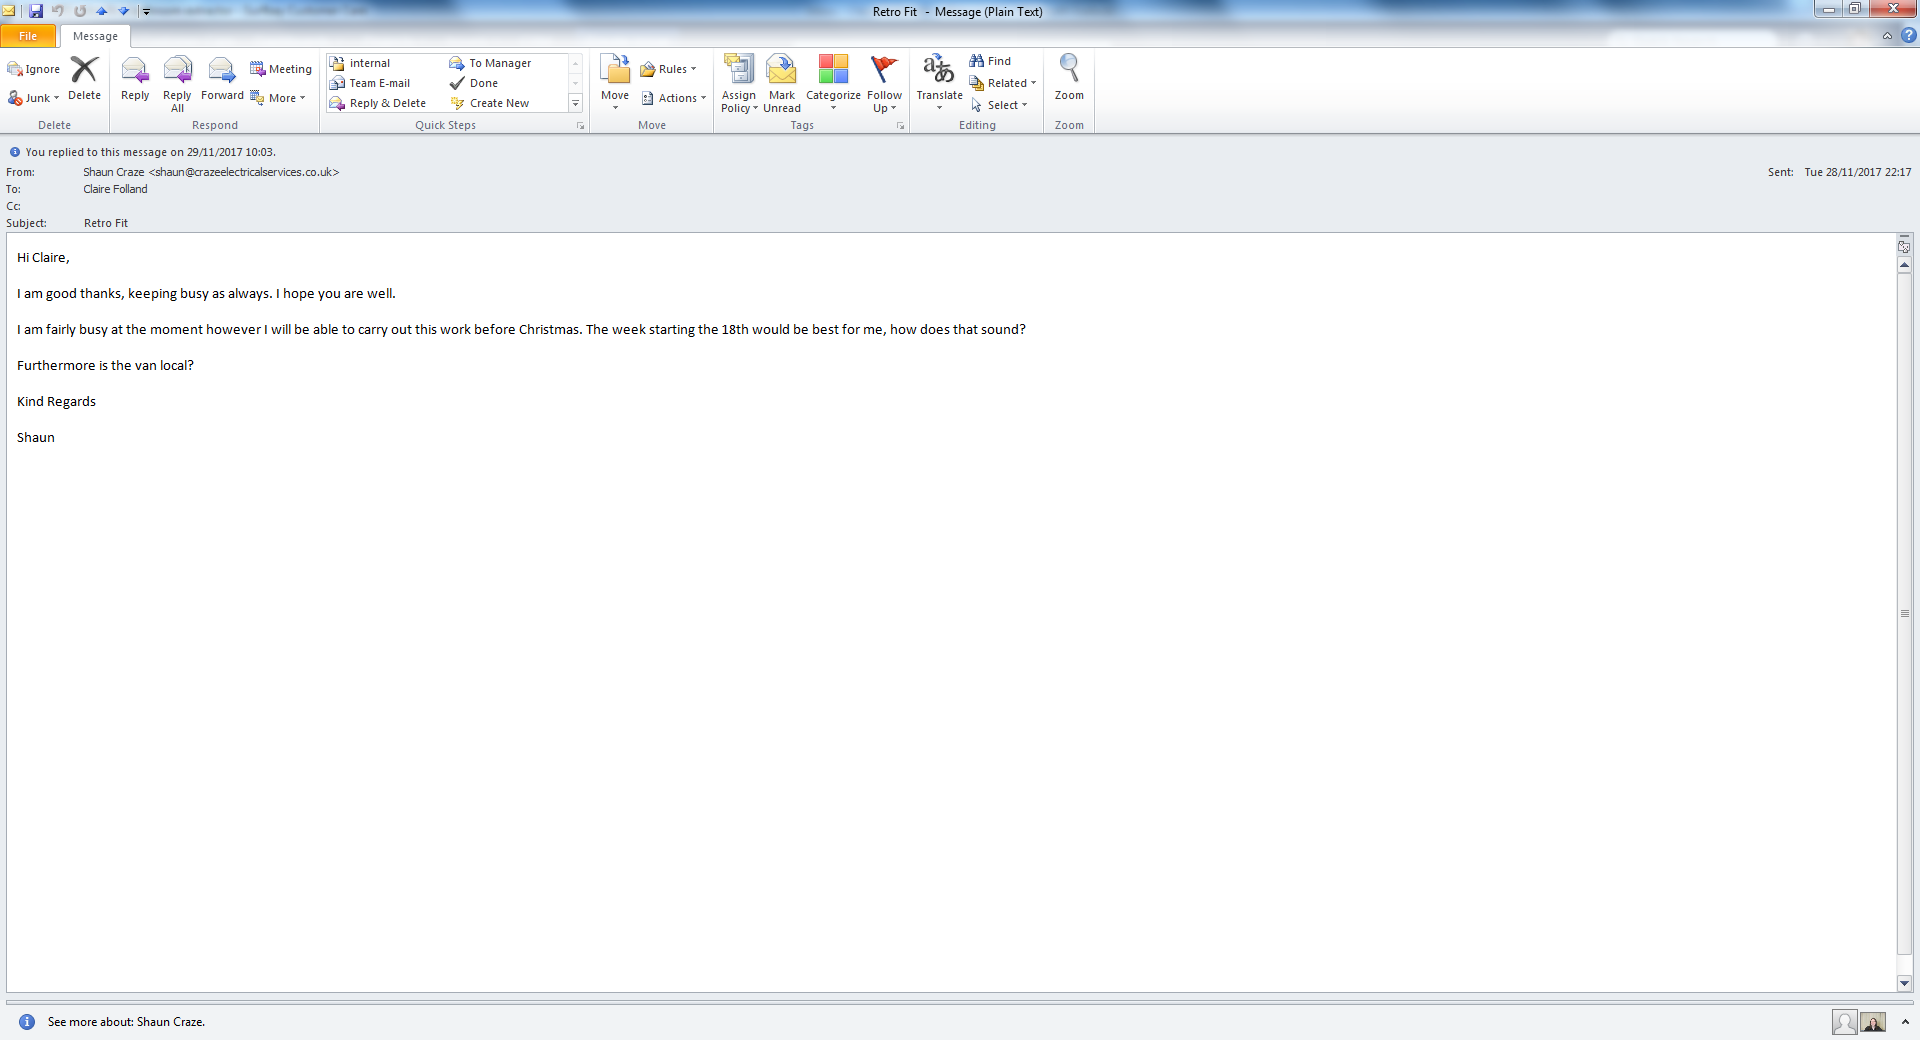Open Outlook Help
Image resolution: width=1920 pixels, height=1040 pixels.
(1908, 36)
